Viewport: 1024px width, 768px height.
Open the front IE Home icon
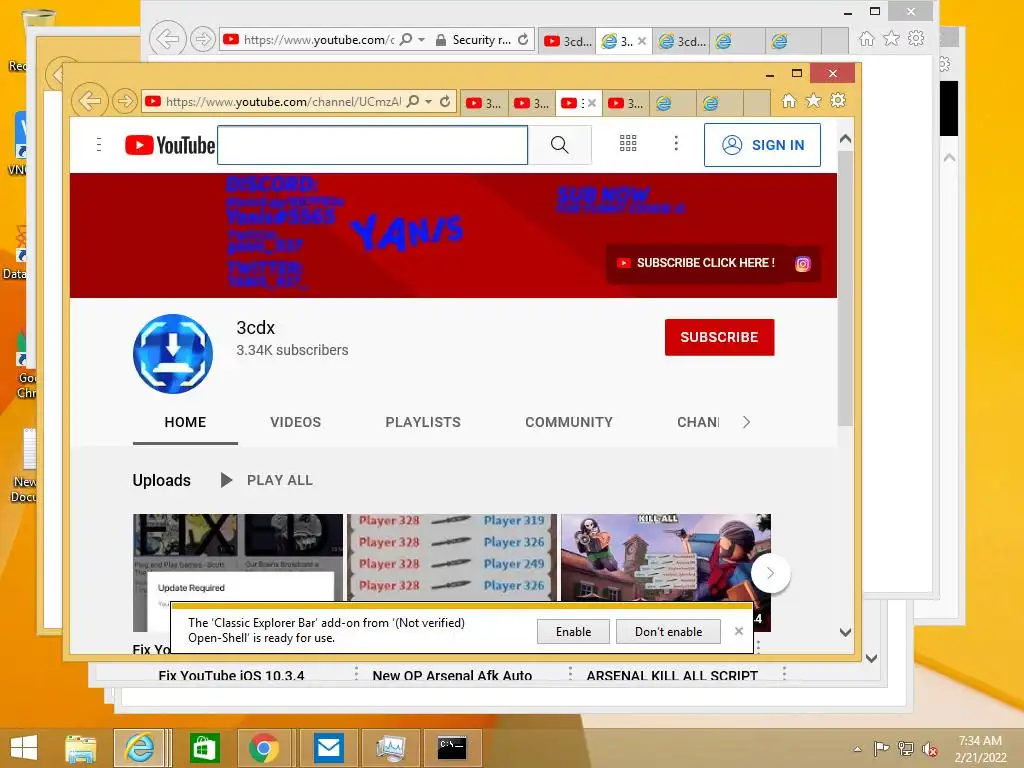(x=789, y=101)
